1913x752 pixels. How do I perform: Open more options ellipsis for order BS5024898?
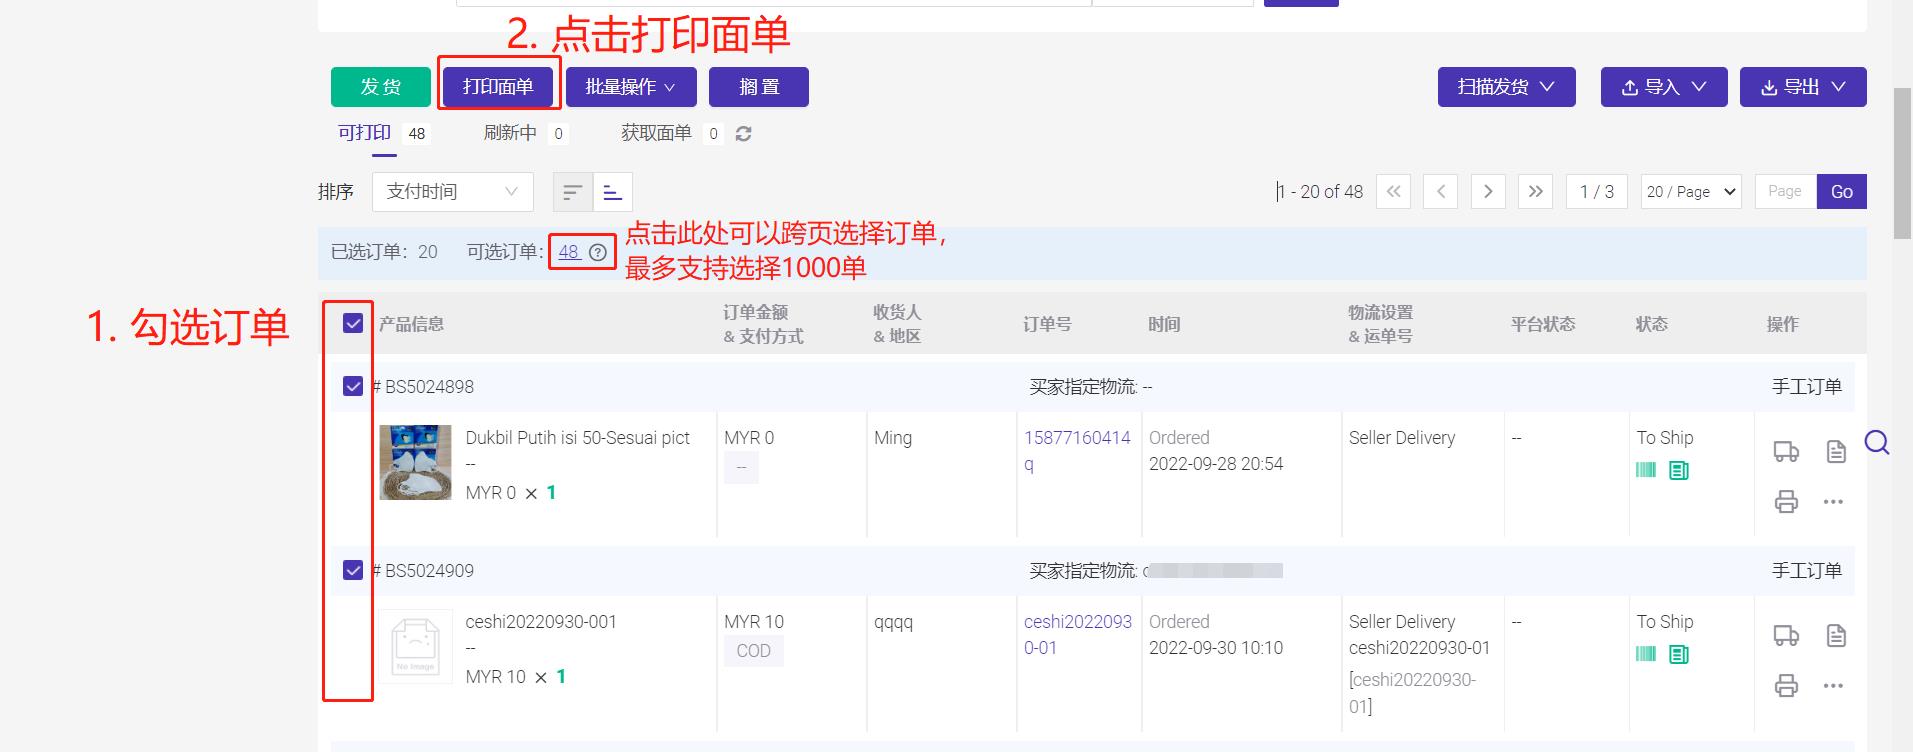1833,502
